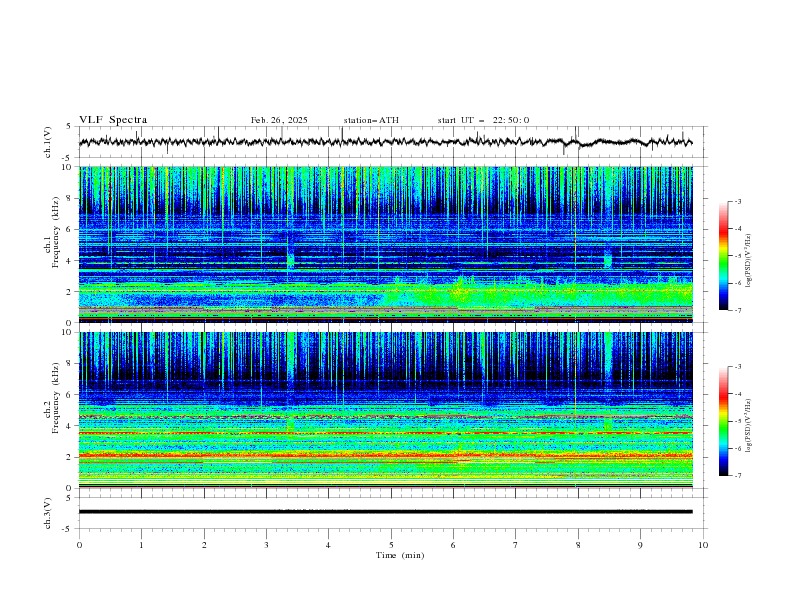Click the ch.1 waveform trace plot

(385, 142)
